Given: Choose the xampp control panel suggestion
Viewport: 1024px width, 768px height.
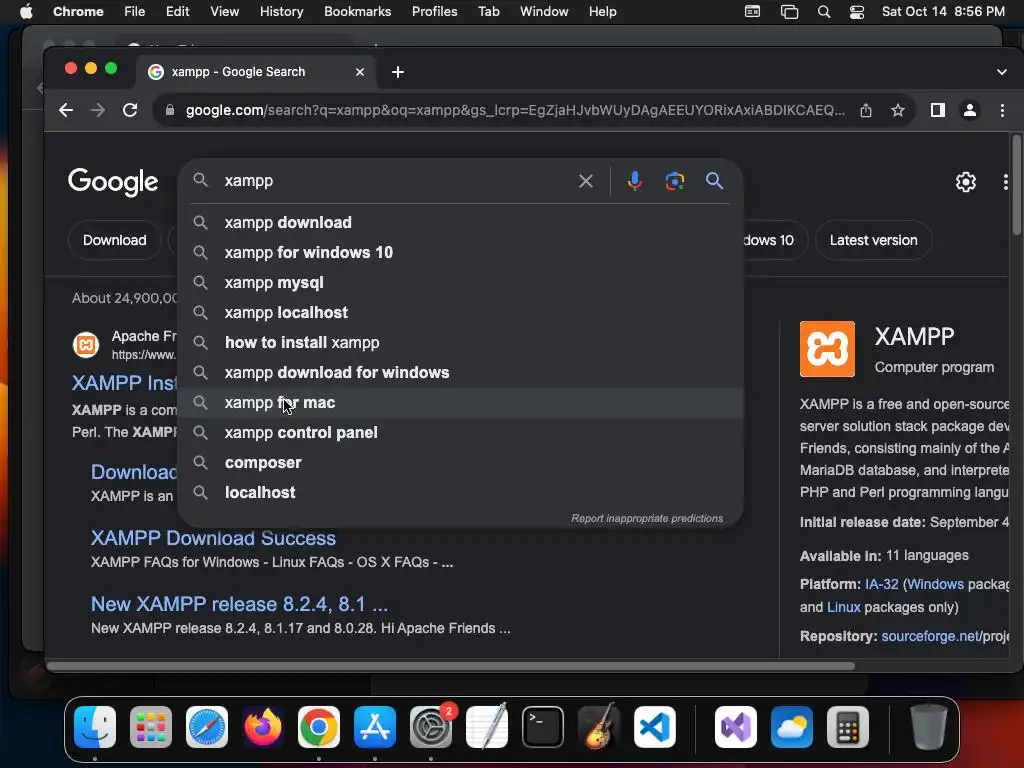Looking at the screenshot, I should [x=460, y=433].
